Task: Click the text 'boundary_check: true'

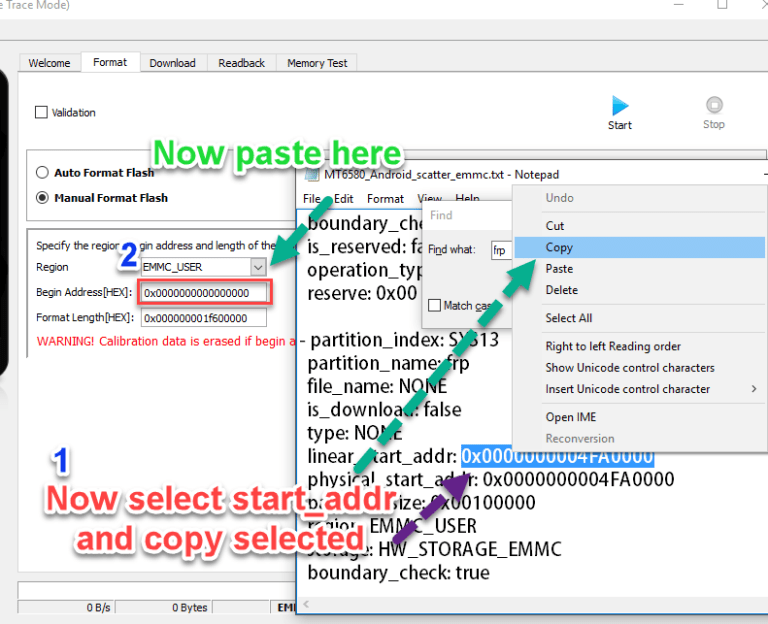Action: (398, 573)
